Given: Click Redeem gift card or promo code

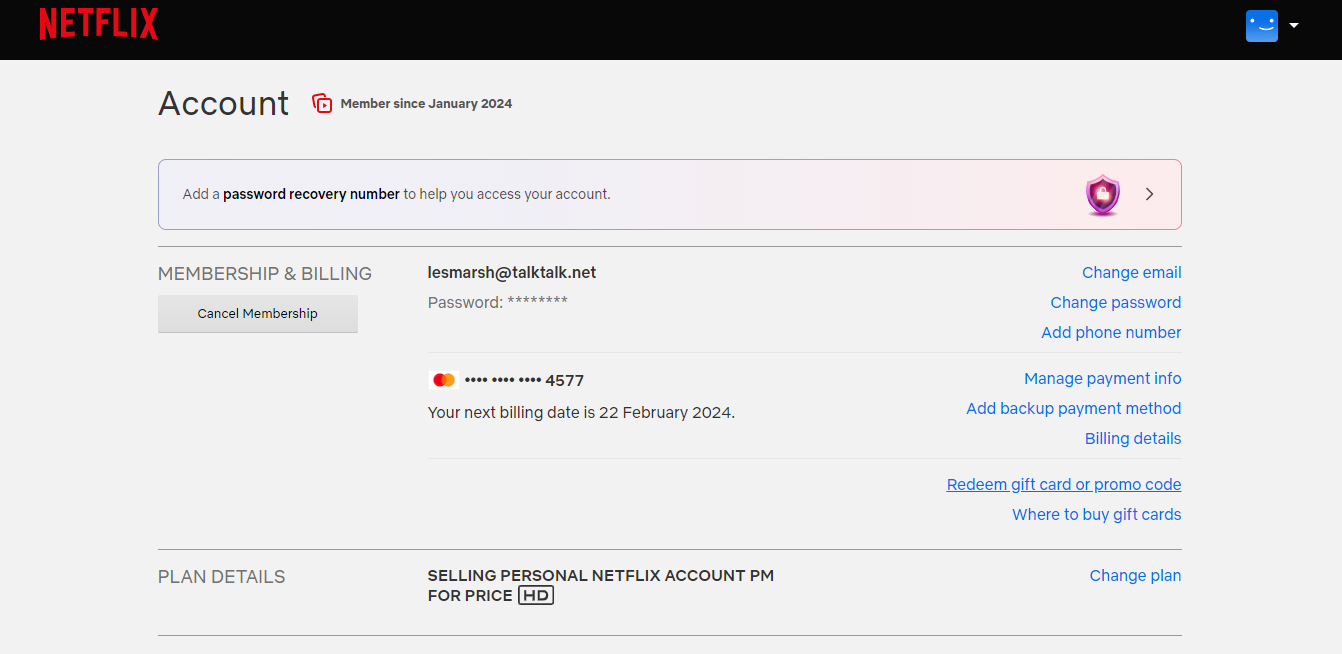Looking at the screenshot, I should pos(1064,484).
